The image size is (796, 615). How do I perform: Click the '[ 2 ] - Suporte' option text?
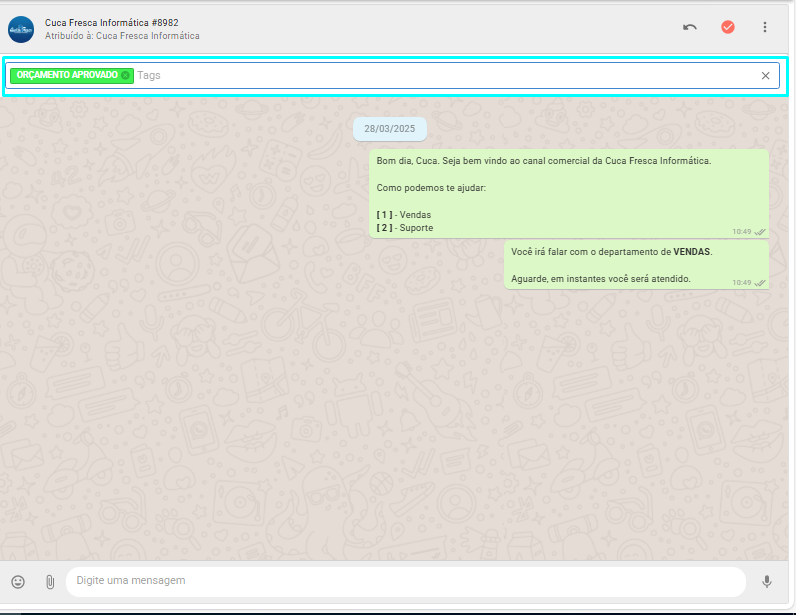pyautogui.click(x=405, y=228)
